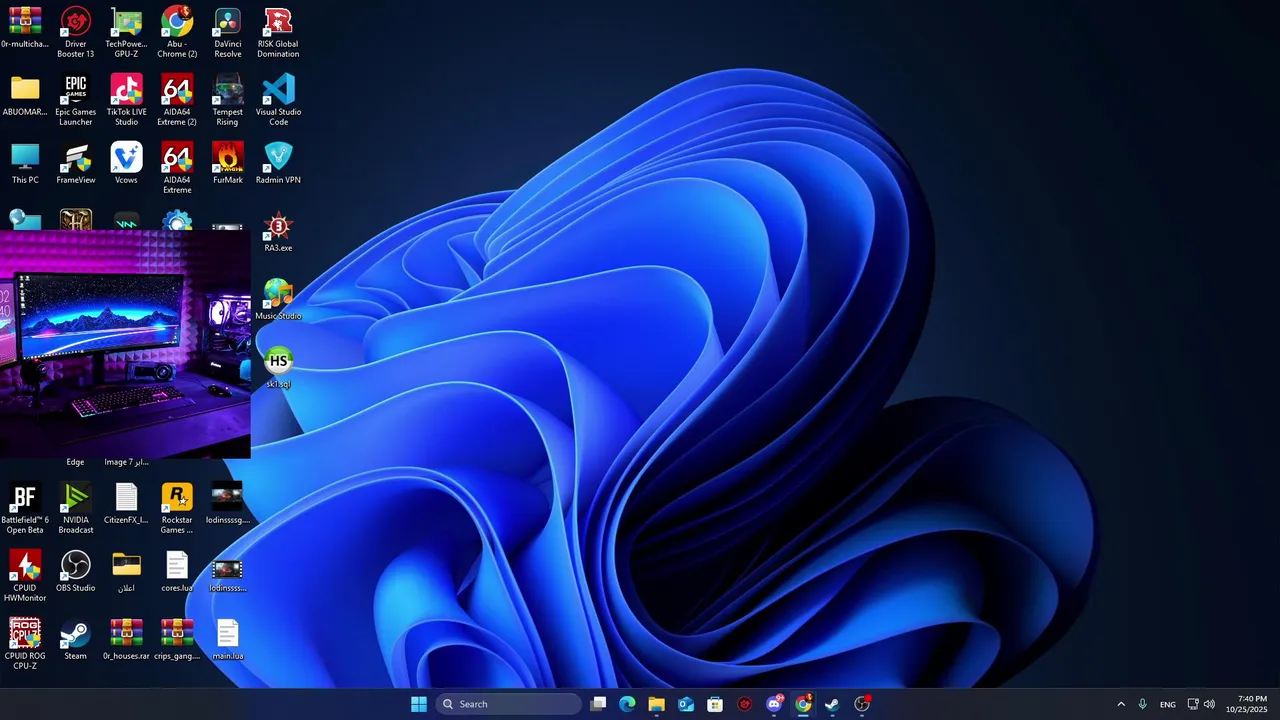This screenshot has height=720, width=1280.
Task: Select Battlefield 6 Open Beta icon
Action: pyautogui.click(x=25, y=510)
